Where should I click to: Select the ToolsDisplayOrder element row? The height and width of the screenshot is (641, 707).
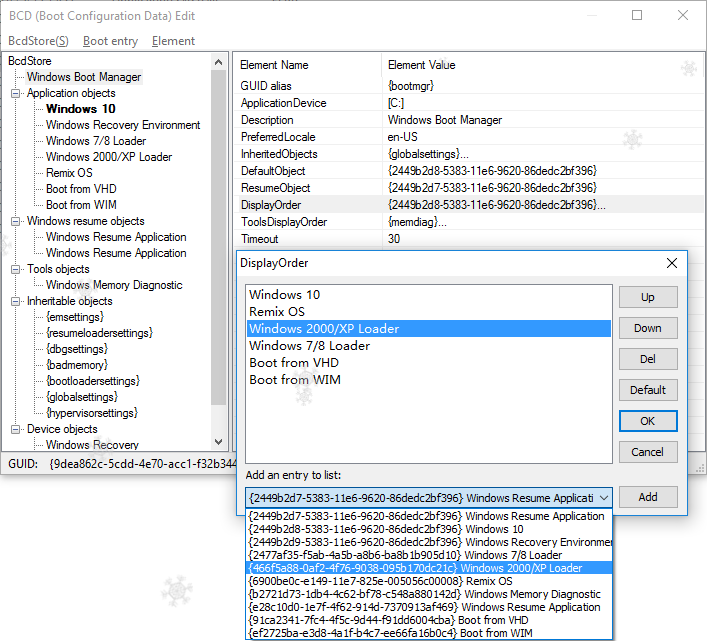coord(469,222)
